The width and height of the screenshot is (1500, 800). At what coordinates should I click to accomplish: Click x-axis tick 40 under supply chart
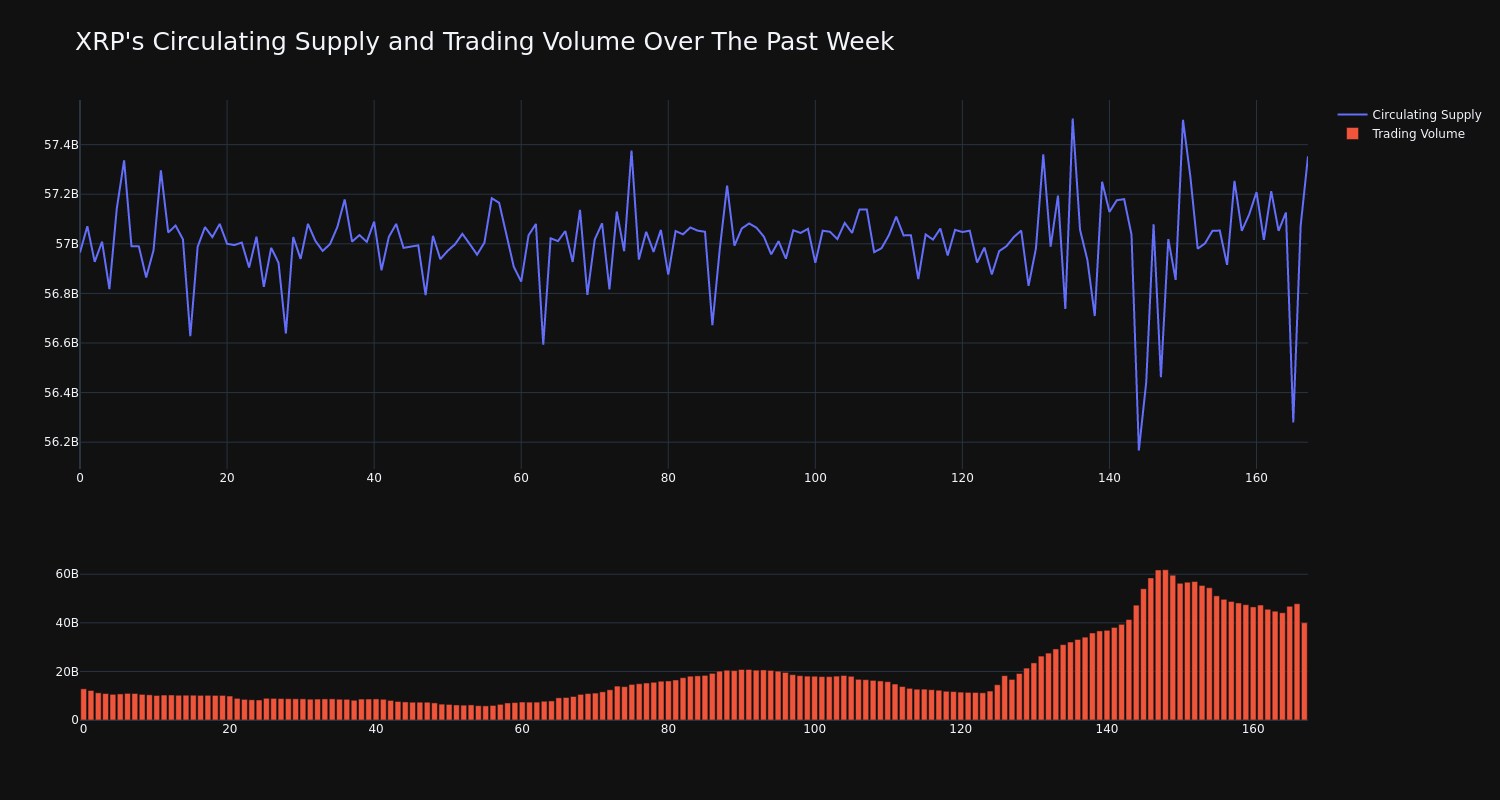click(x=374, y=478)
